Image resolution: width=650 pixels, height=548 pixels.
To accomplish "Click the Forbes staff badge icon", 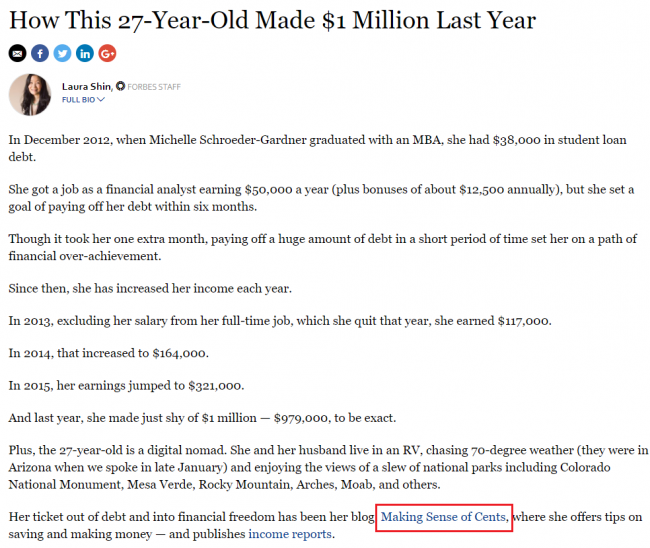I will tap(121, 86).
